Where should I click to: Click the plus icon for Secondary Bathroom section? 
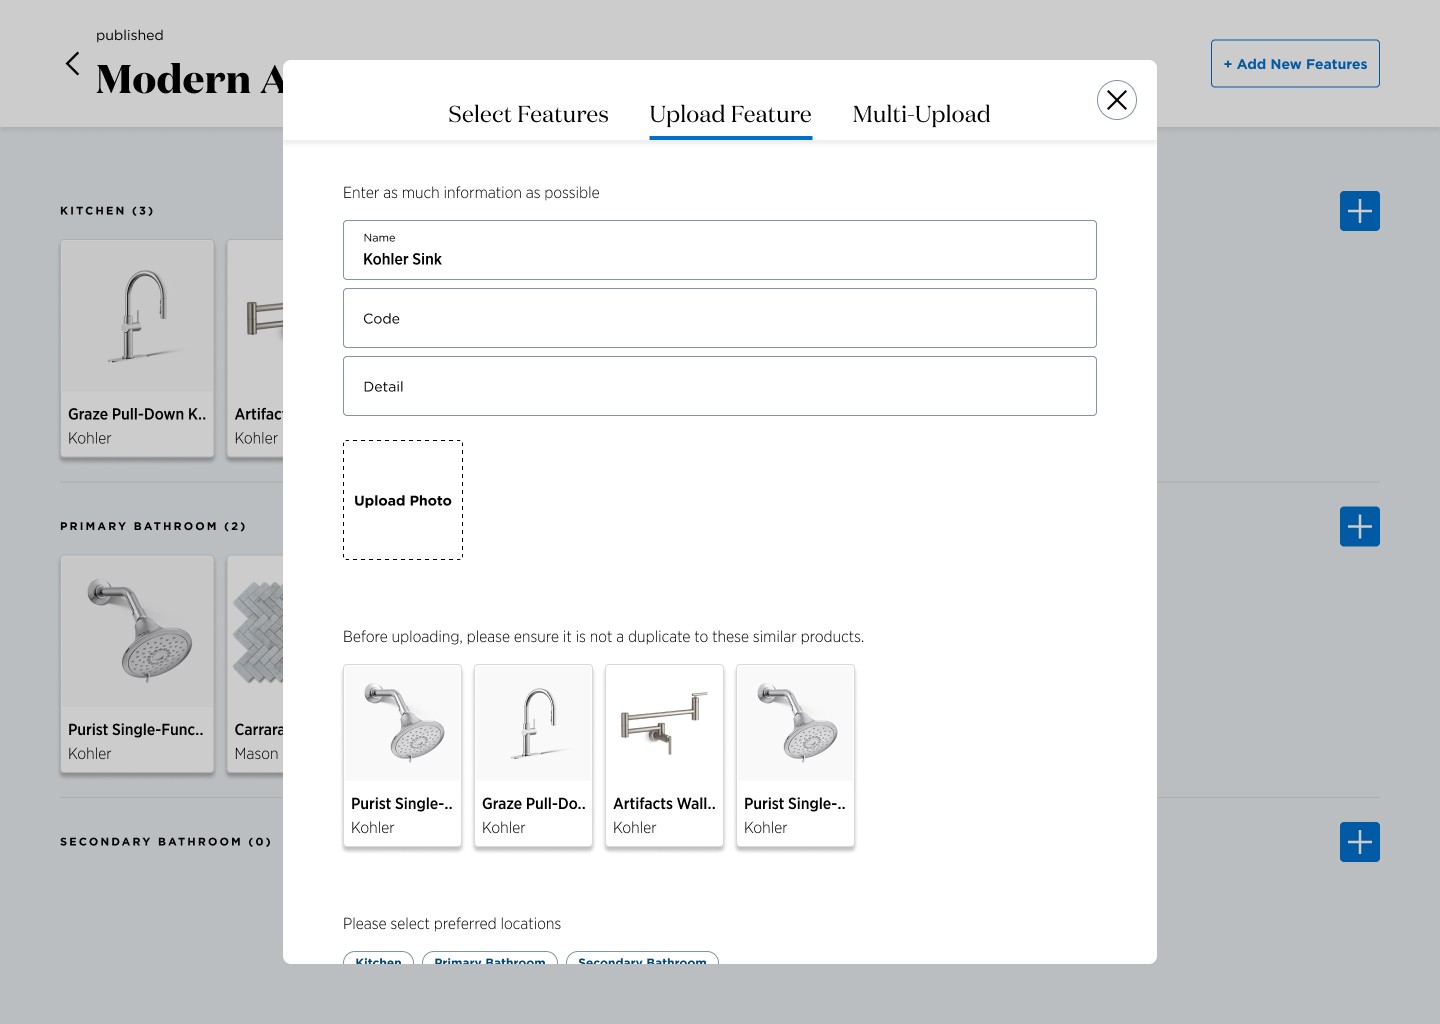tap(1359, 842)
